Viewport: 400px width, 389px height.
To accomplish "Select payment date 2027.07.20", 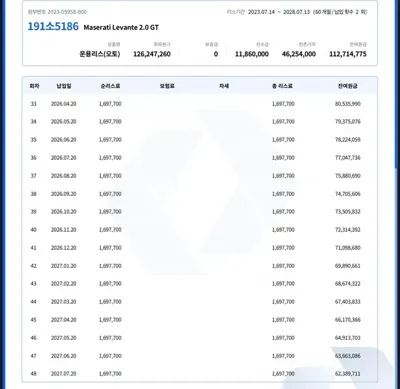I will (64, 374).
